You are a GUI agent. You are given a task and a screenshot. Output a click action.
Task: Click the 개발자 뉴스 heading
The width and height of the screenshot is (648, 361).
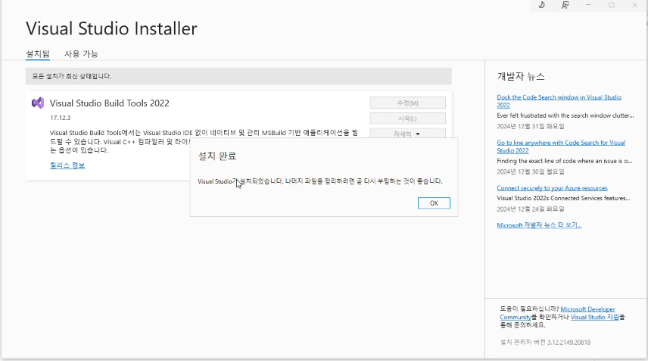click(521, 76)
